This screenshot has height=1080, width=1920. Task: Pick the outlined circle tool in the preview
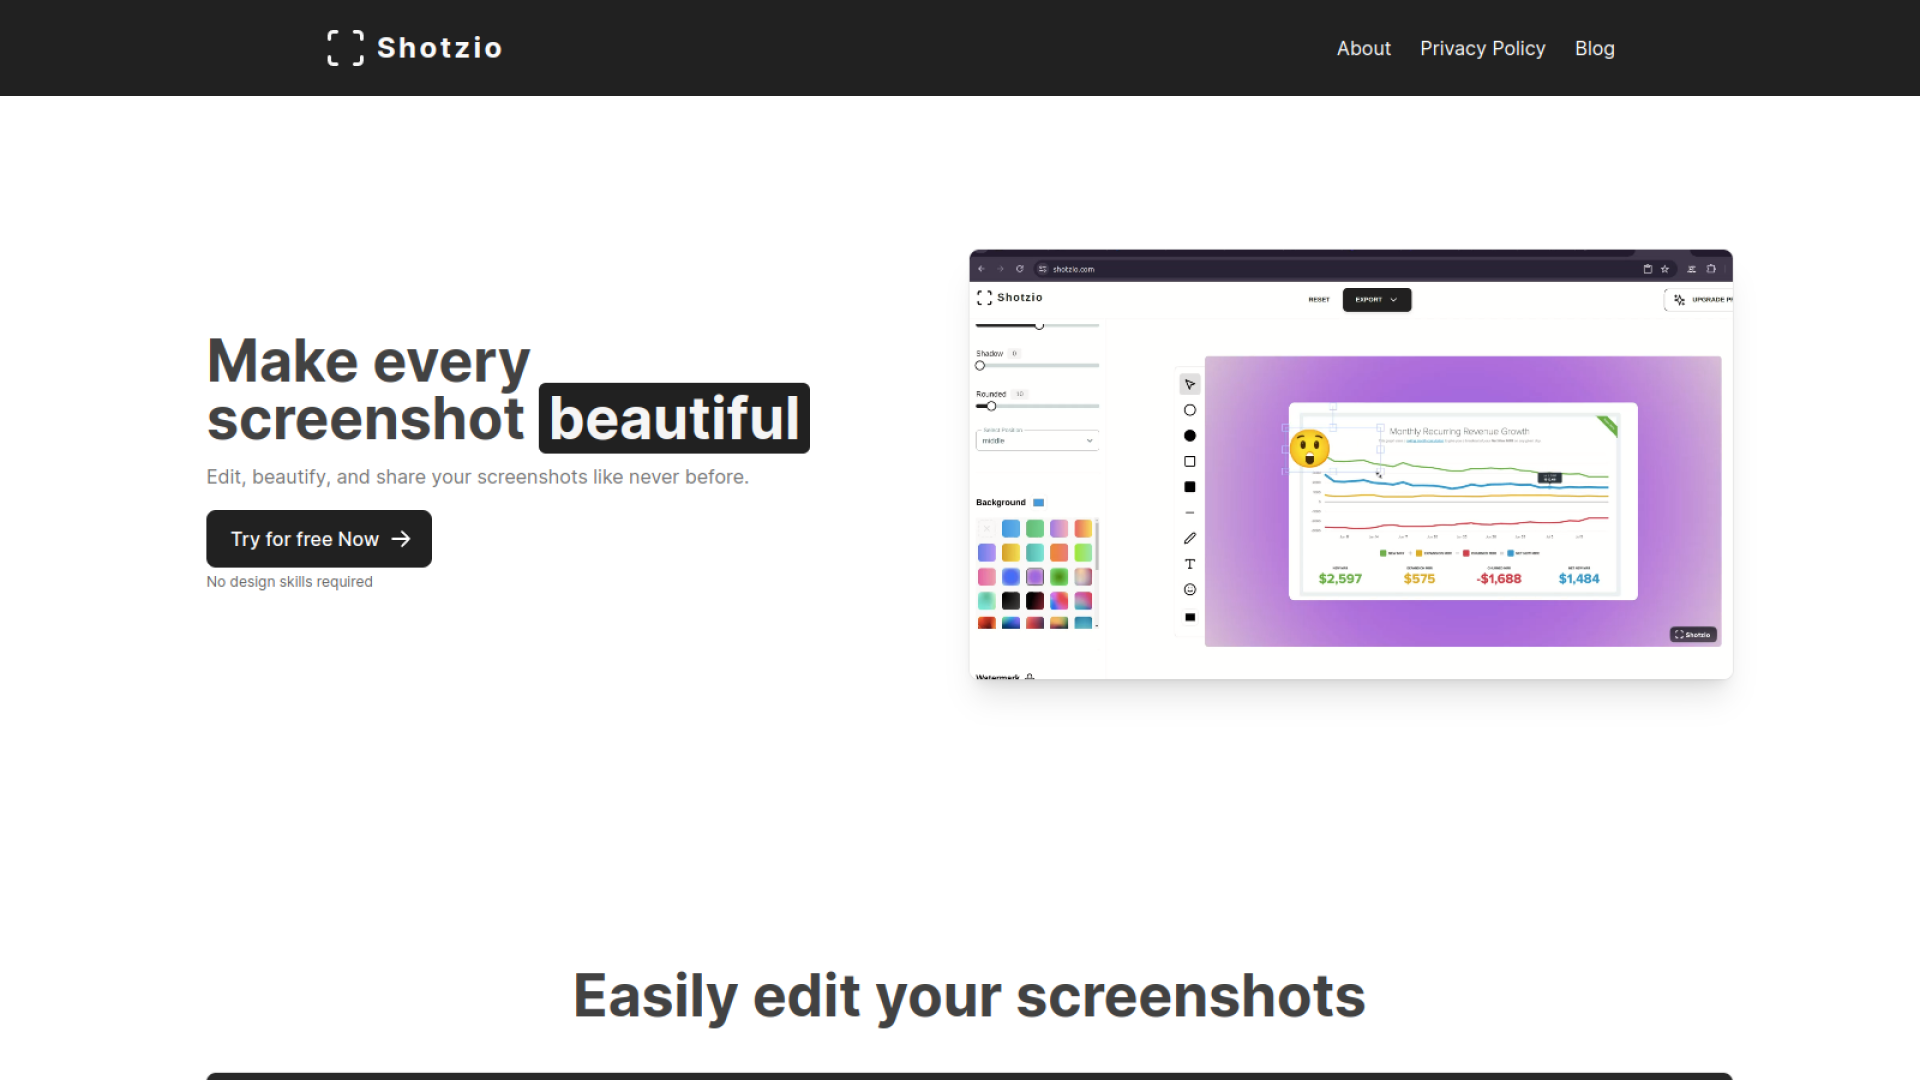pos(1190,410)
